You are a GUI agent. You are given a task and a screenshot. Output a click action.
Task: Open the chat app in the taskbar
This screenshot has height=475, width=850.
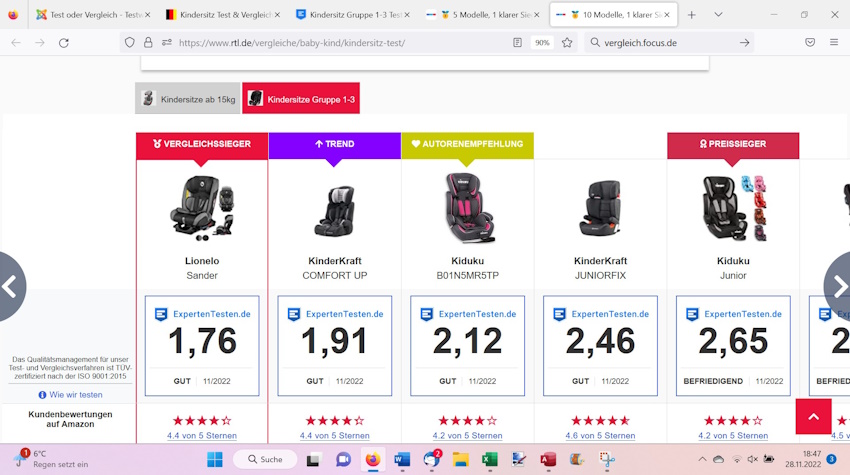click(x=343, y=459)
